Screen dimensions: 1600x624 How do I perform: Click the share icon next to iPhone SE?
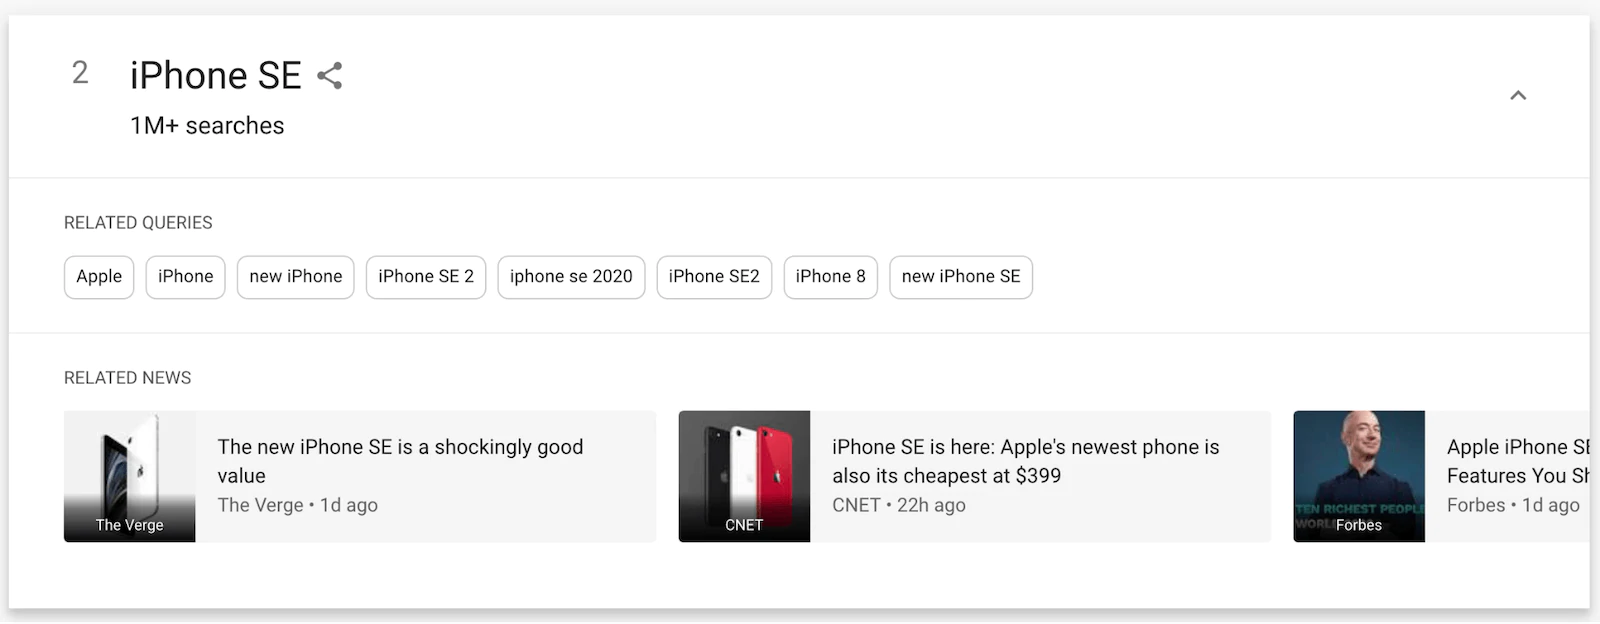pos(330,74)
